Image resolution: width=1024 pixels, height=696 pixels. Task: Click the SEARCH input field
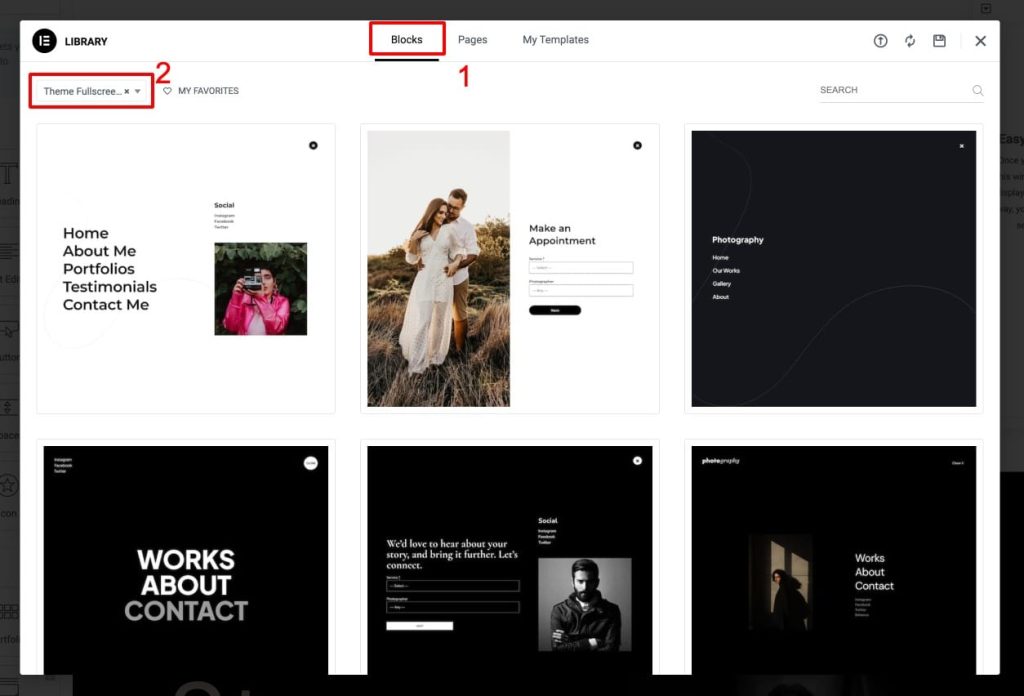890,90
